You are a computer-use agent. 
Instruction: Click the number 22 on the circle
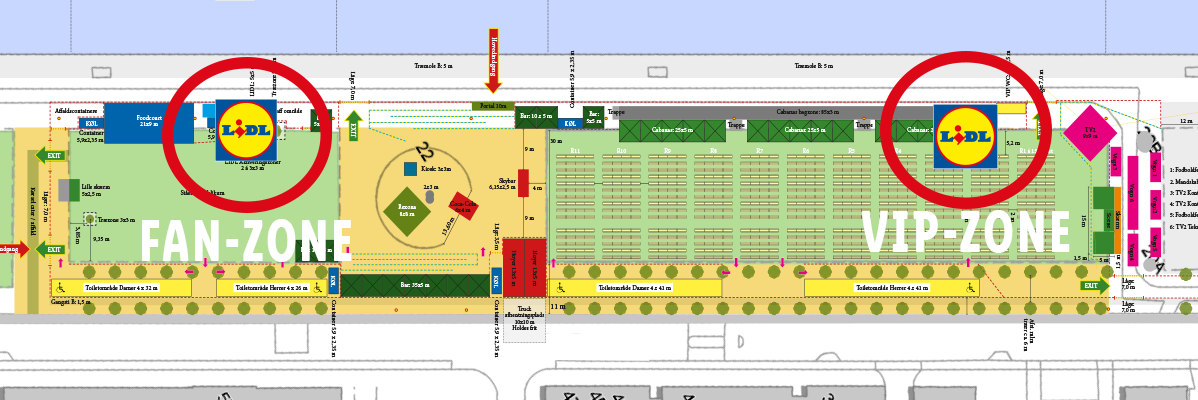point(426,153)
